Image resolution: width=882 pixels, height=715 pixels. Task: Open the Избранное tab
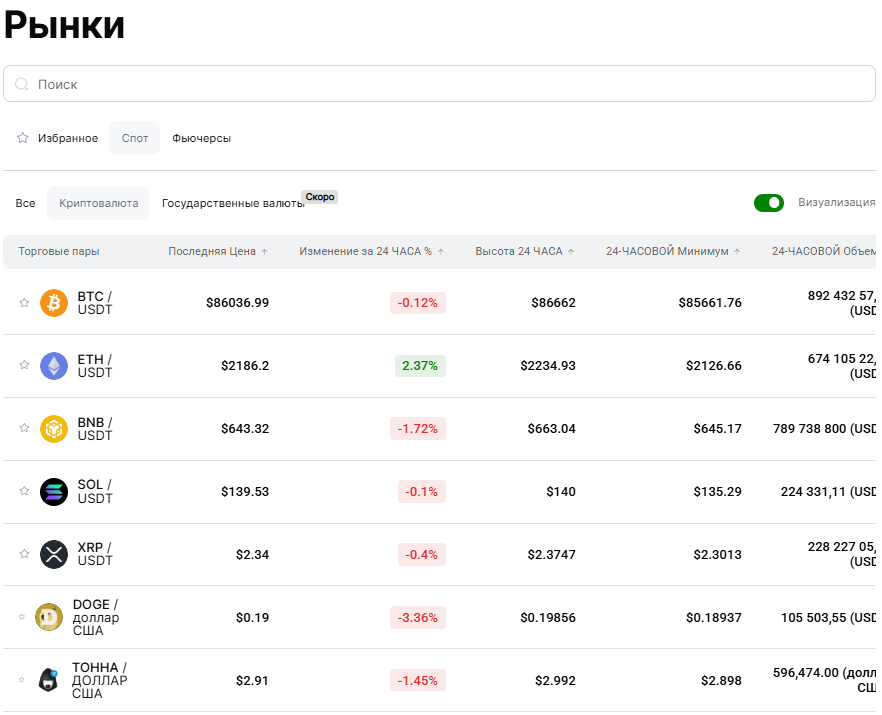tap(58, 138)
